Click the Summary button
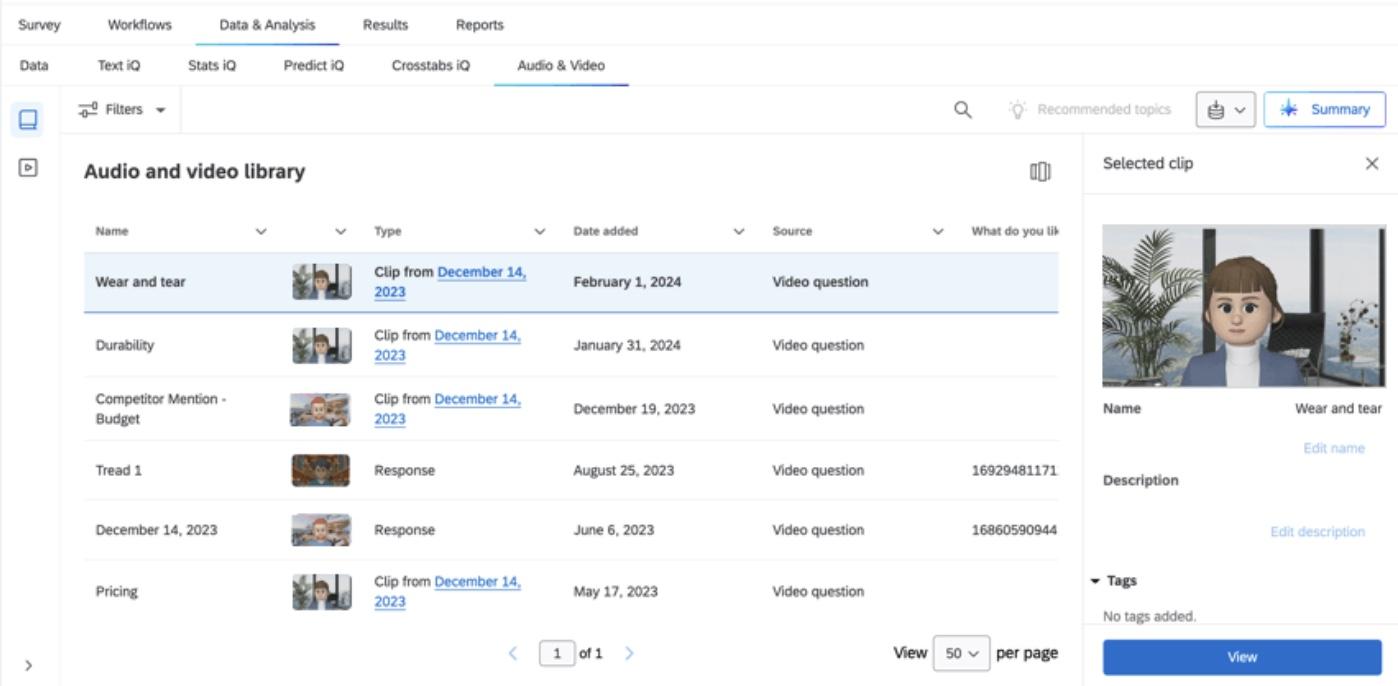 [x=1324, y=110]
